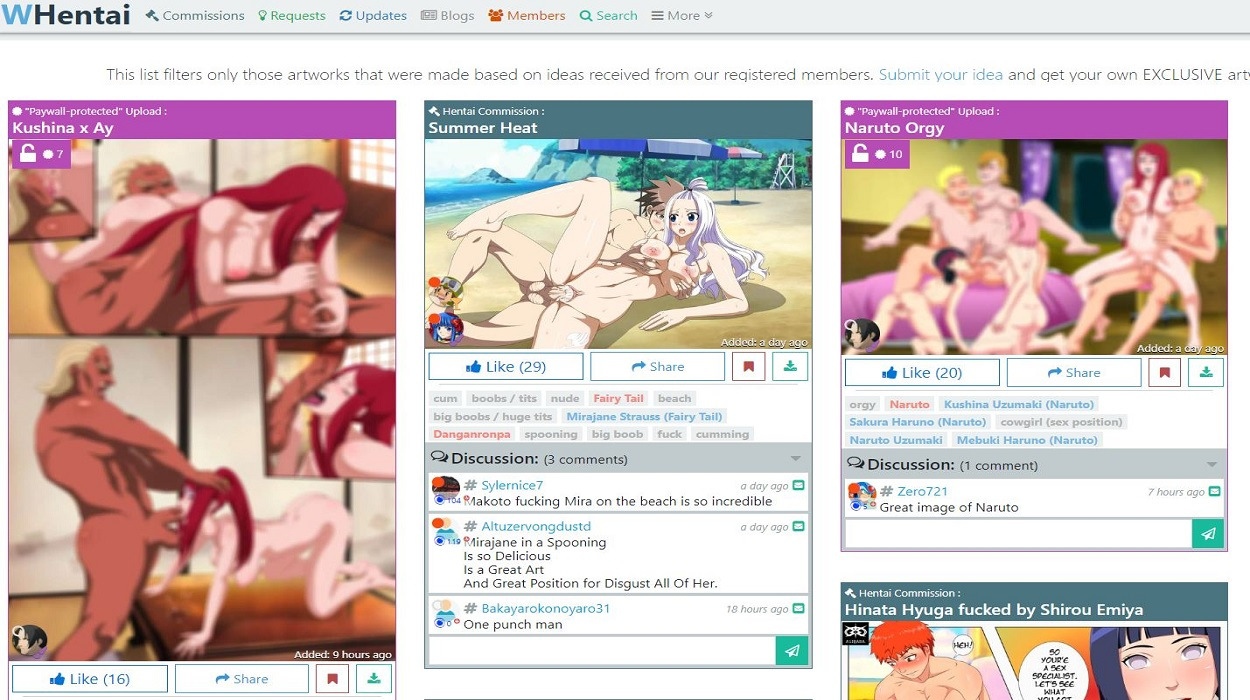Viewport: 1250px width, 700px height.
Task: Click download icon on Kushina x Ay card
Action: [x=374, y=679]
